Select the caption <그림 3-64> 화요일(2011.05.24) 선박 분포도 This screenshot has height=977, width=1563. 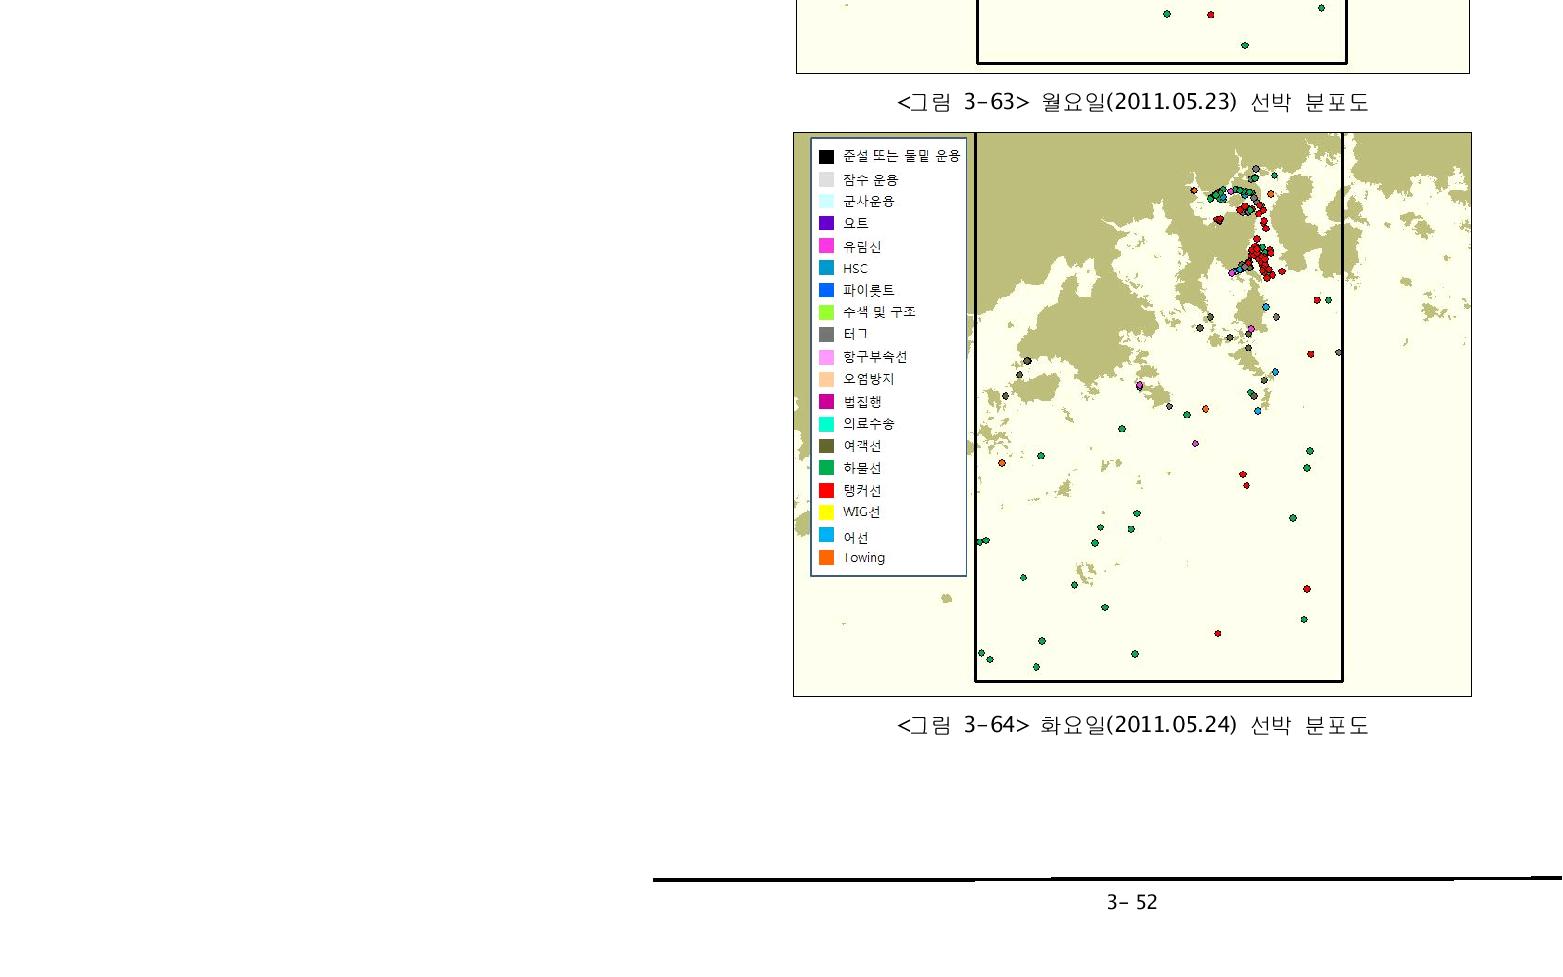pos(1132,725)
